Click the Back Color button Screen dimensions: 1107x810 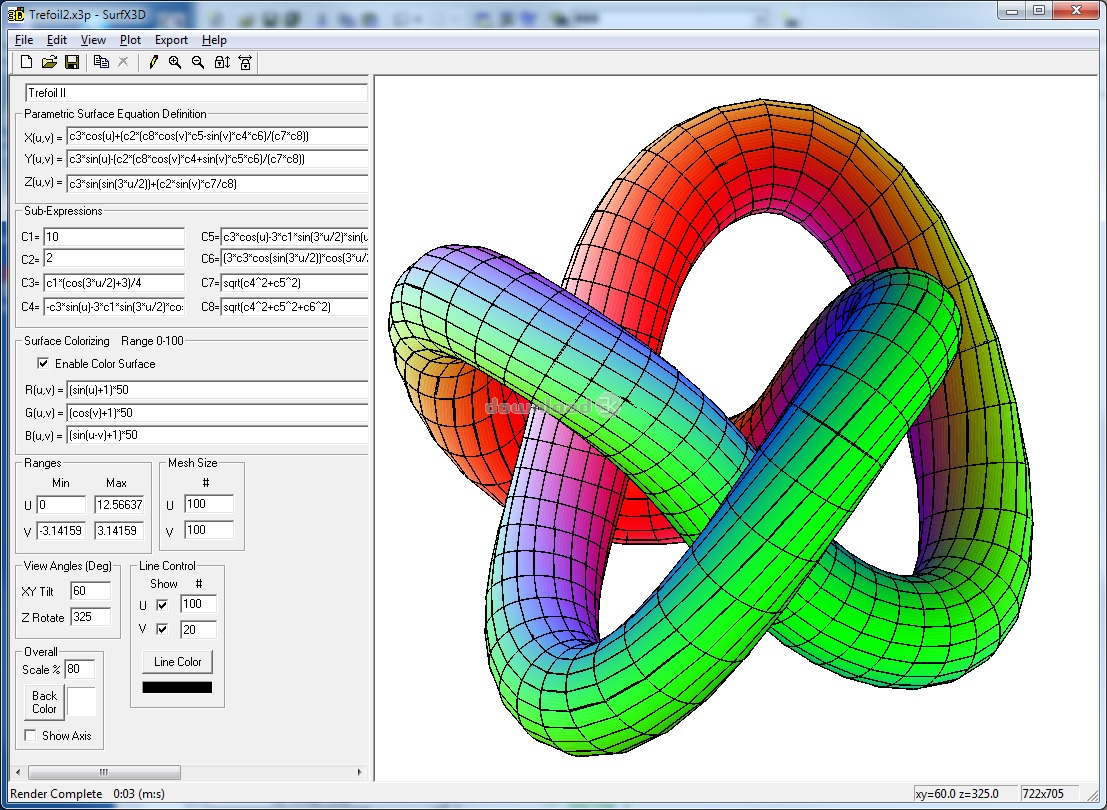[x=44, y=702]
